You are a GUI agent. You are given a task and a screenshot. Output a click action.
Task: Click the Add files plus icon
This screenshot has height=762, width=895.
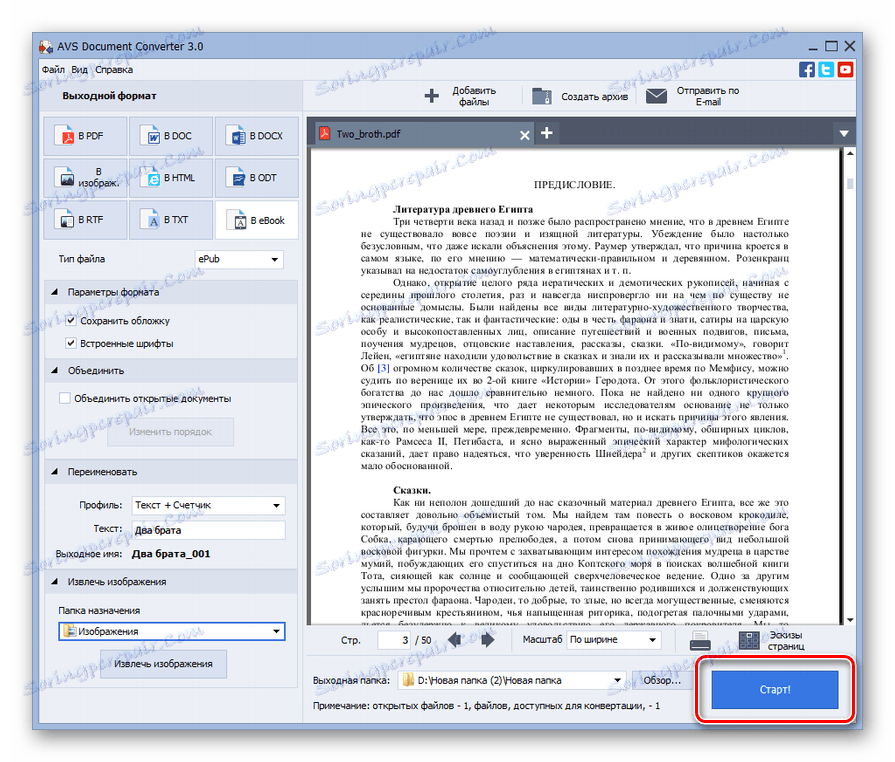click(432, 96)
